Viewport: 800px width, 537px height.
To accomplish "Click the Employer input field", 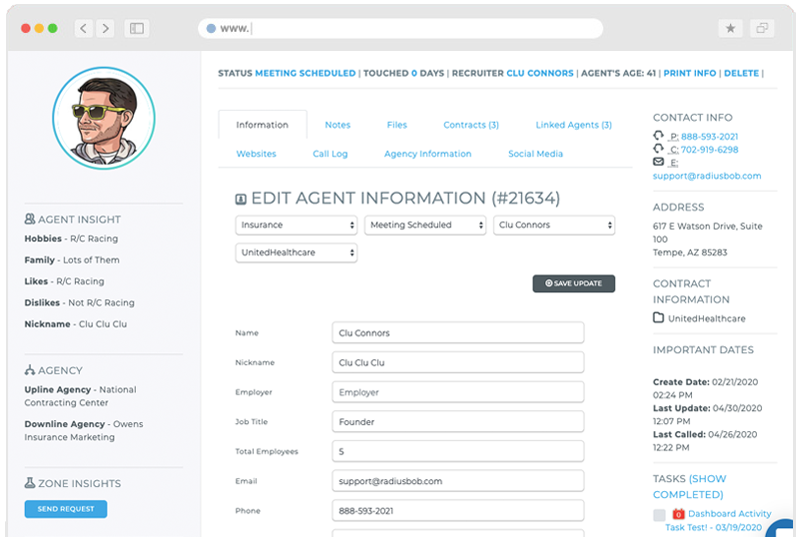I will (x=458, y=392).
